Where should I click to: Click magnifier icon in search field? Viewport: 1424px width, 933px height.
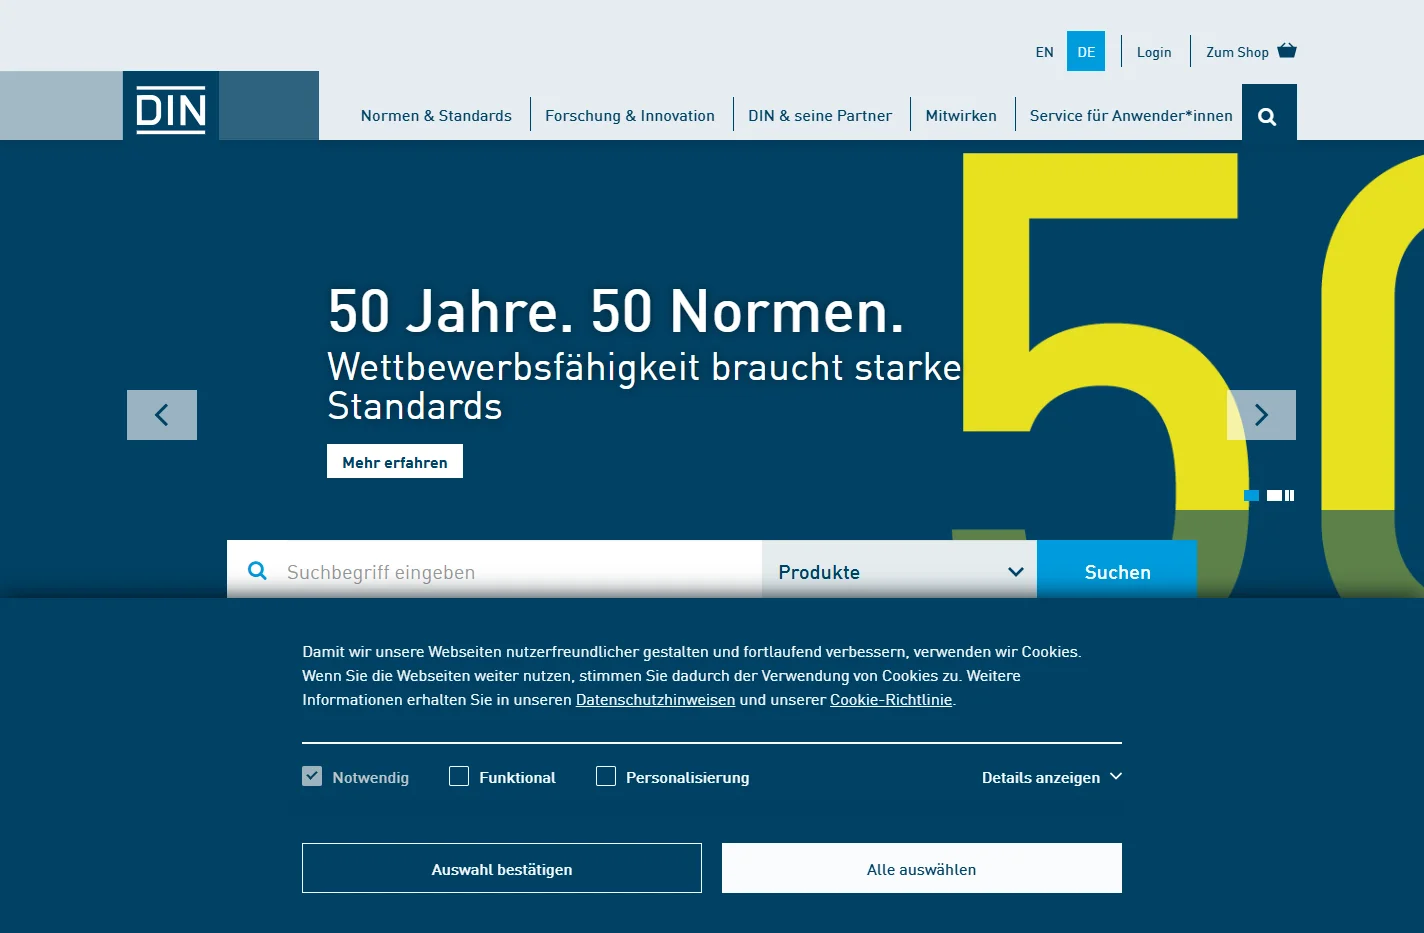[257, 571]
